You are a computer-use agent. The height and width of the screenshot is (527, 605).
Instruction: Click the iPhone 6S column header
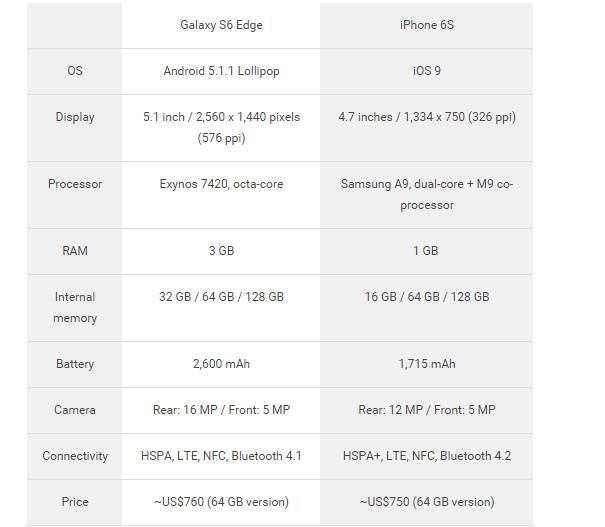tap(426, 25)
